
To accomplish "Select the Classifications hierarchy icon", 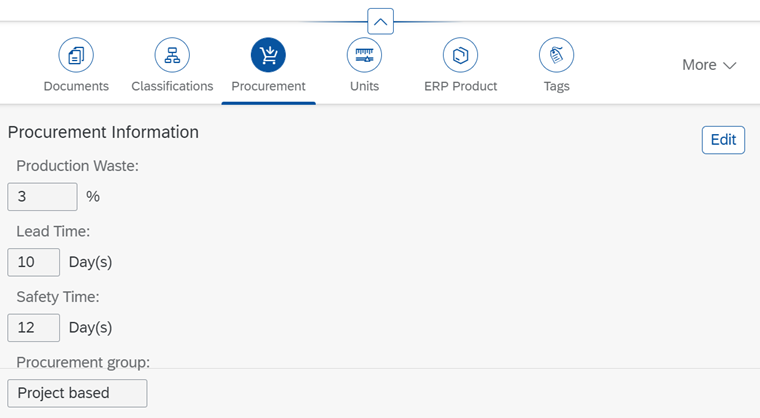I will [x=172, y=55].
